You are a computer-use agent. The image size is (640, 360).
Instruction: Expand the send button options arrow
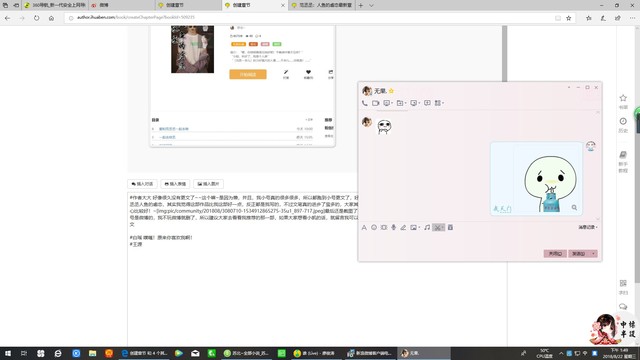[593, 254]
